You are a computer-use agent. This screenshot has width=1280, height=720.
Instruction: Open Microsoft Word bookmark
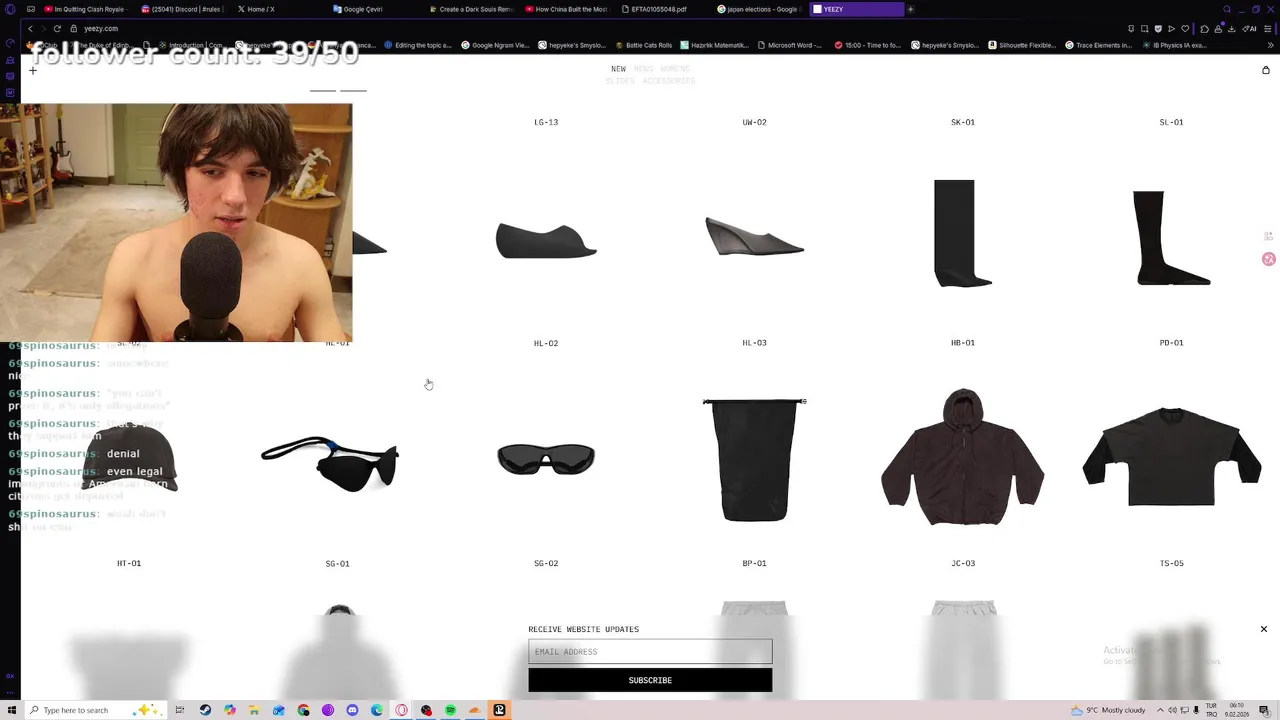coord(790,45)
